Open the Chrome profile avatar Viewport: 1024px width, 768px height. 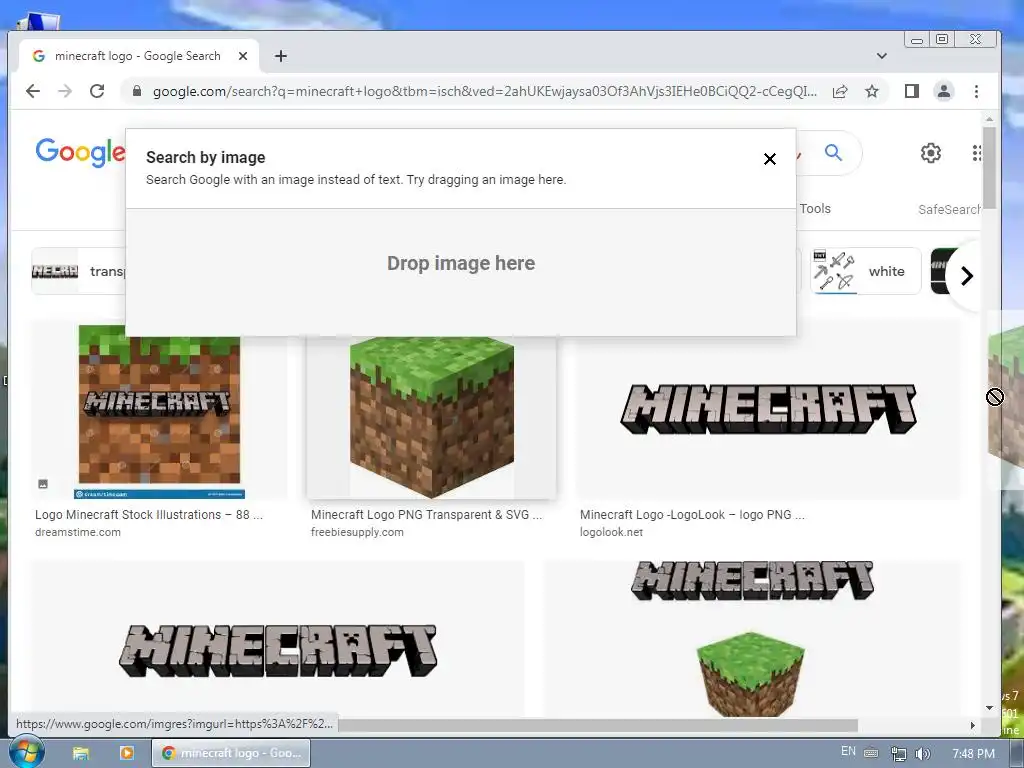944,91
